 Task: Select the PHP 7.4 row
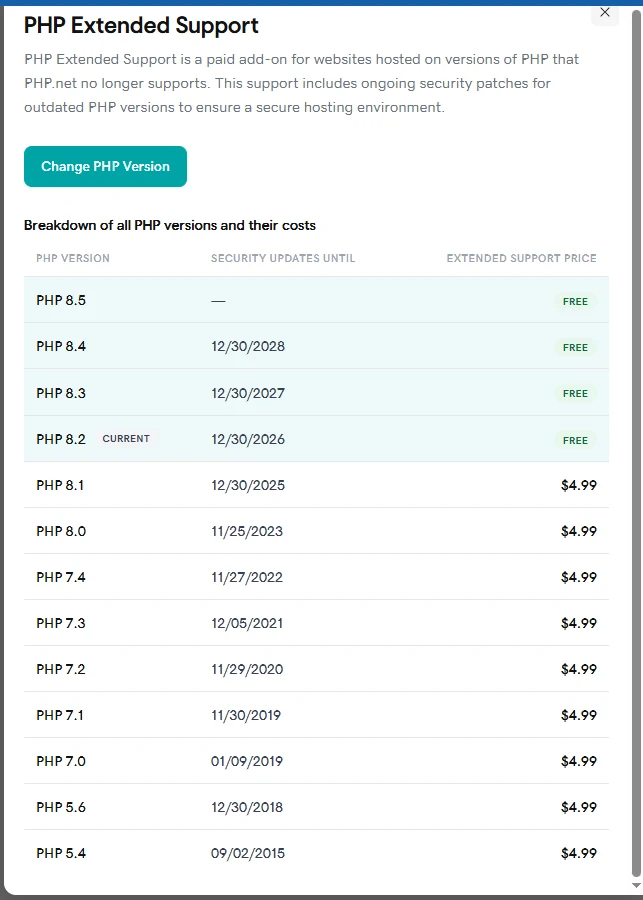click(316, 577)
